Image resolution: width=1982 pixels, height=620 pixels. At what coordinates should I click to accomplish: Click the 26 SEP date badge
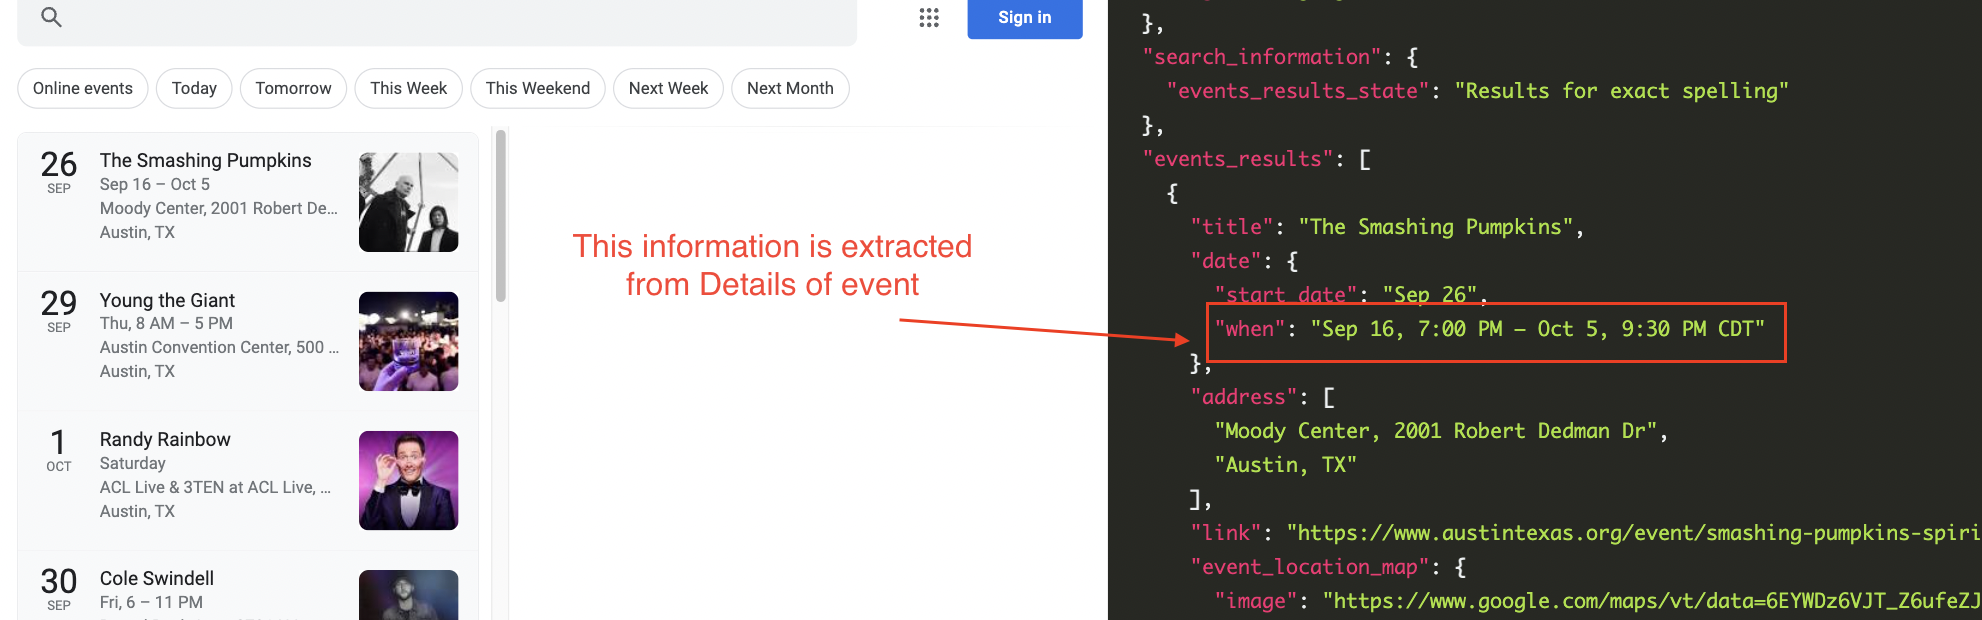[59, 171]
